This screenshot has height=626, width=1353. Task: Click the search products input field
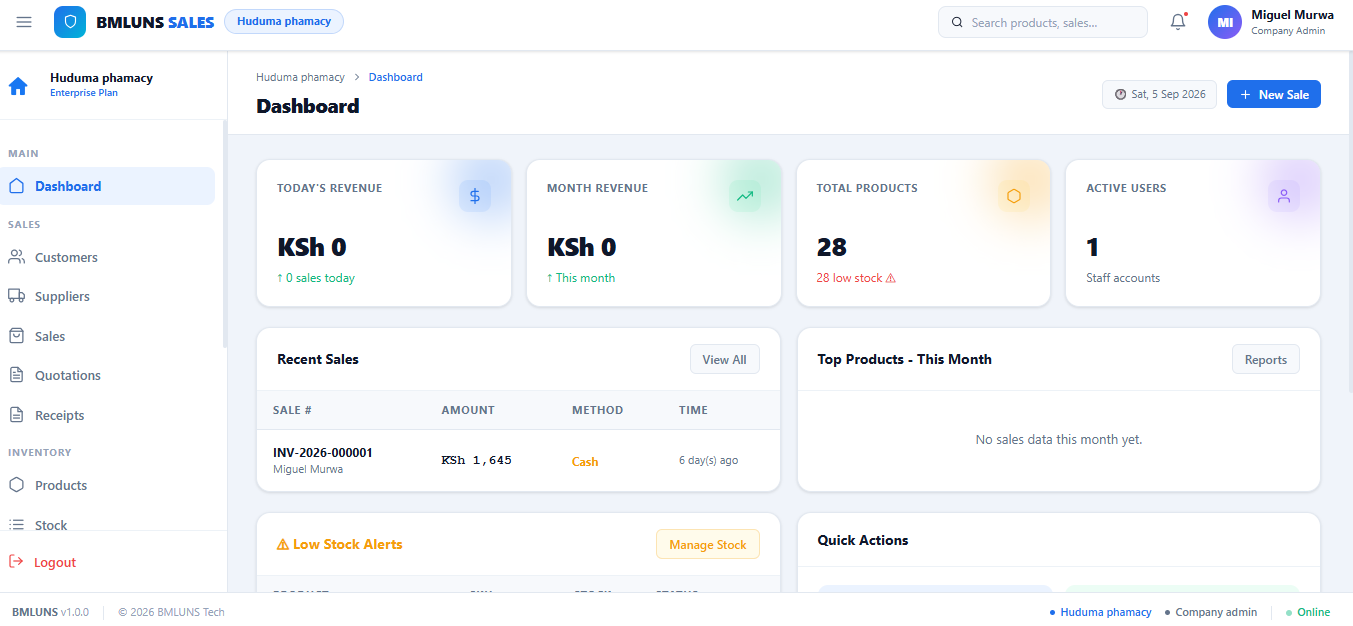point(1043,22)
